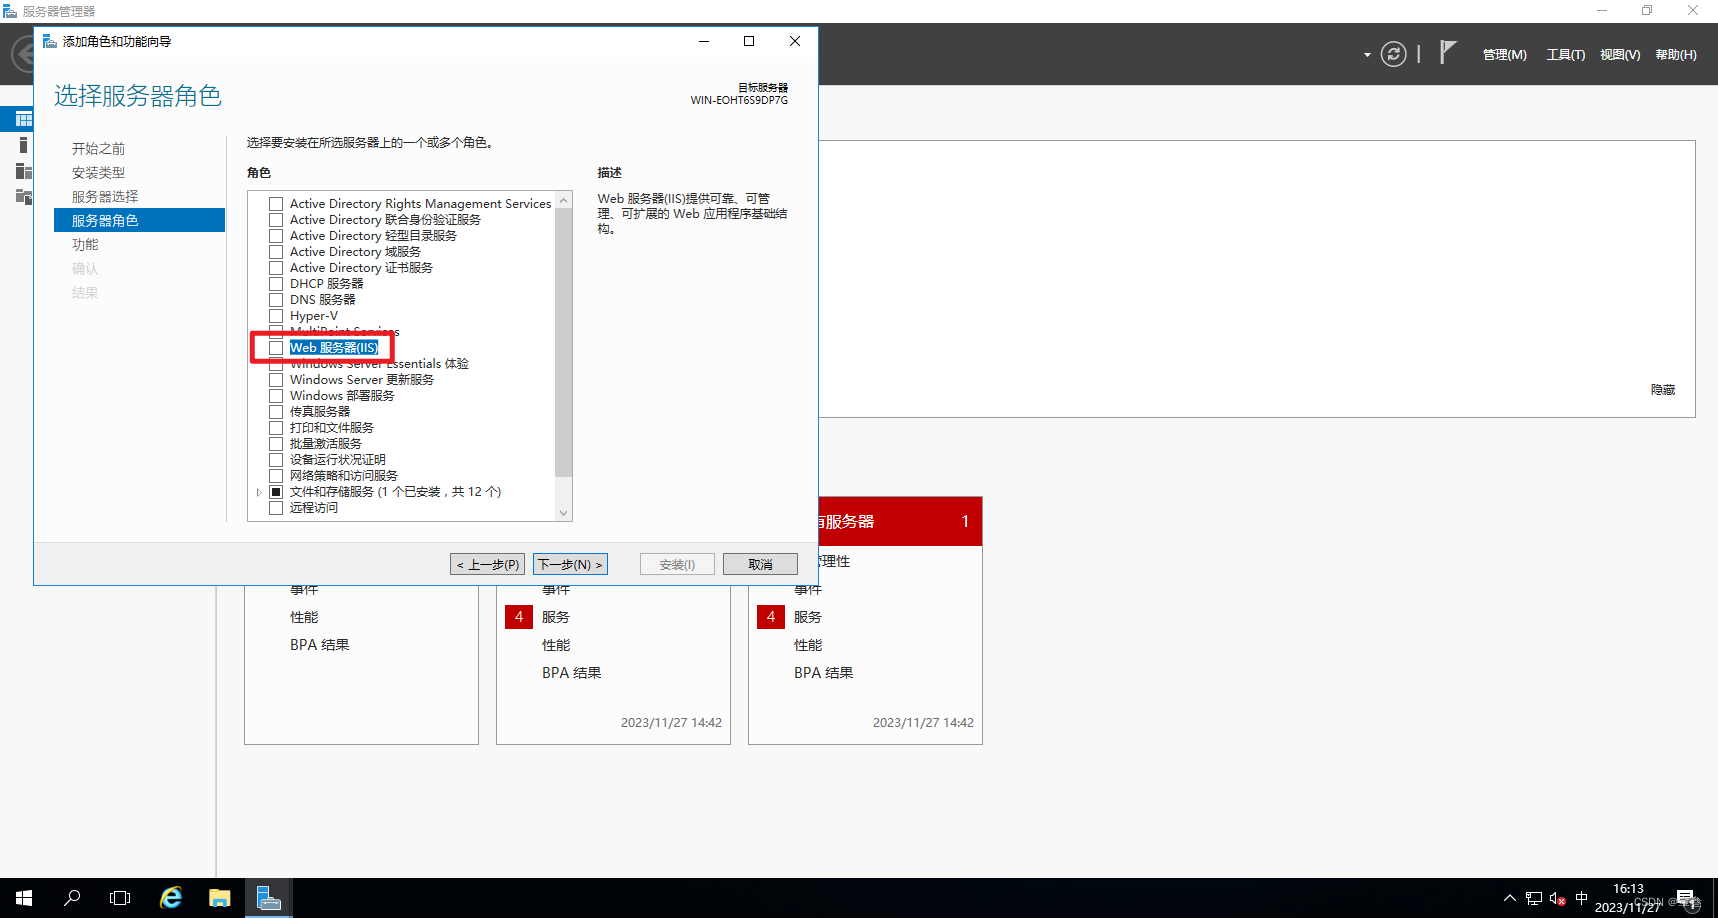Check Windows Server 更新服务 role
Screen dimensions: 1718x918
pos(276,380)
